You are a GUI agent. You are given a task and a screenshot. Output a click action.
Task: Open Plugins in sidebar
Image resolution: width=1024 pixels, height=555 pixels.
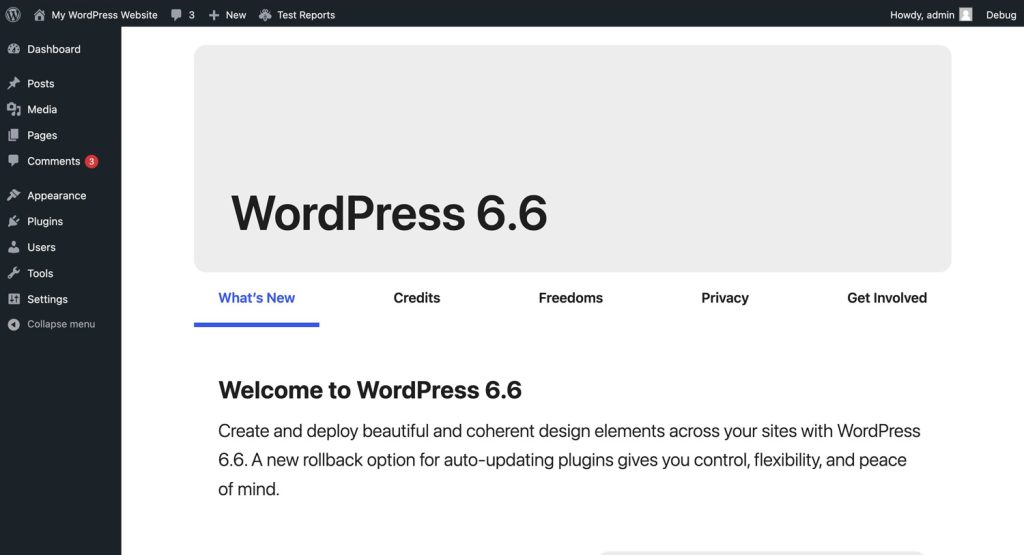[x=45, y=221]
